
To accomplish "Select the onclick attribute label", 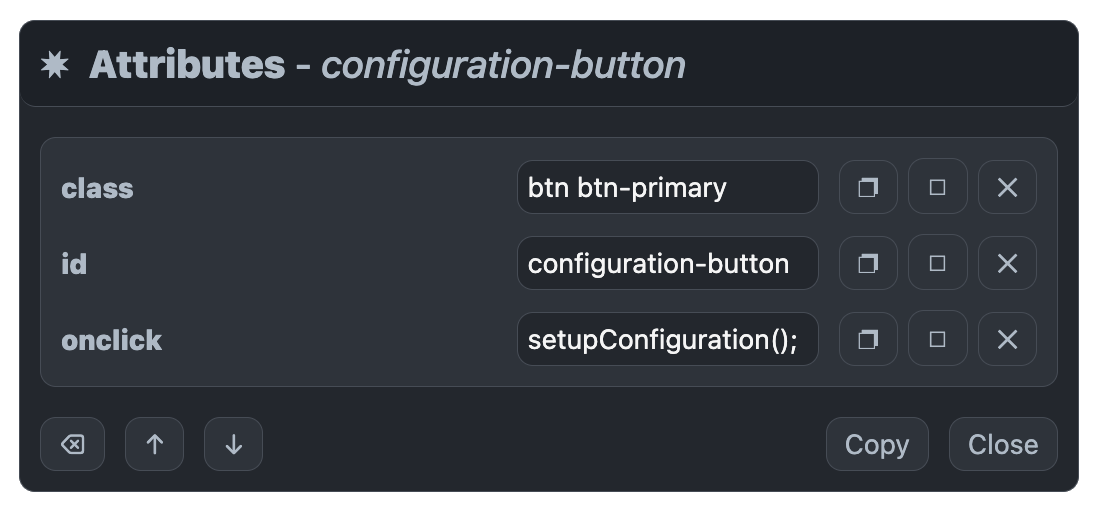I will click(x=111, y=341).
